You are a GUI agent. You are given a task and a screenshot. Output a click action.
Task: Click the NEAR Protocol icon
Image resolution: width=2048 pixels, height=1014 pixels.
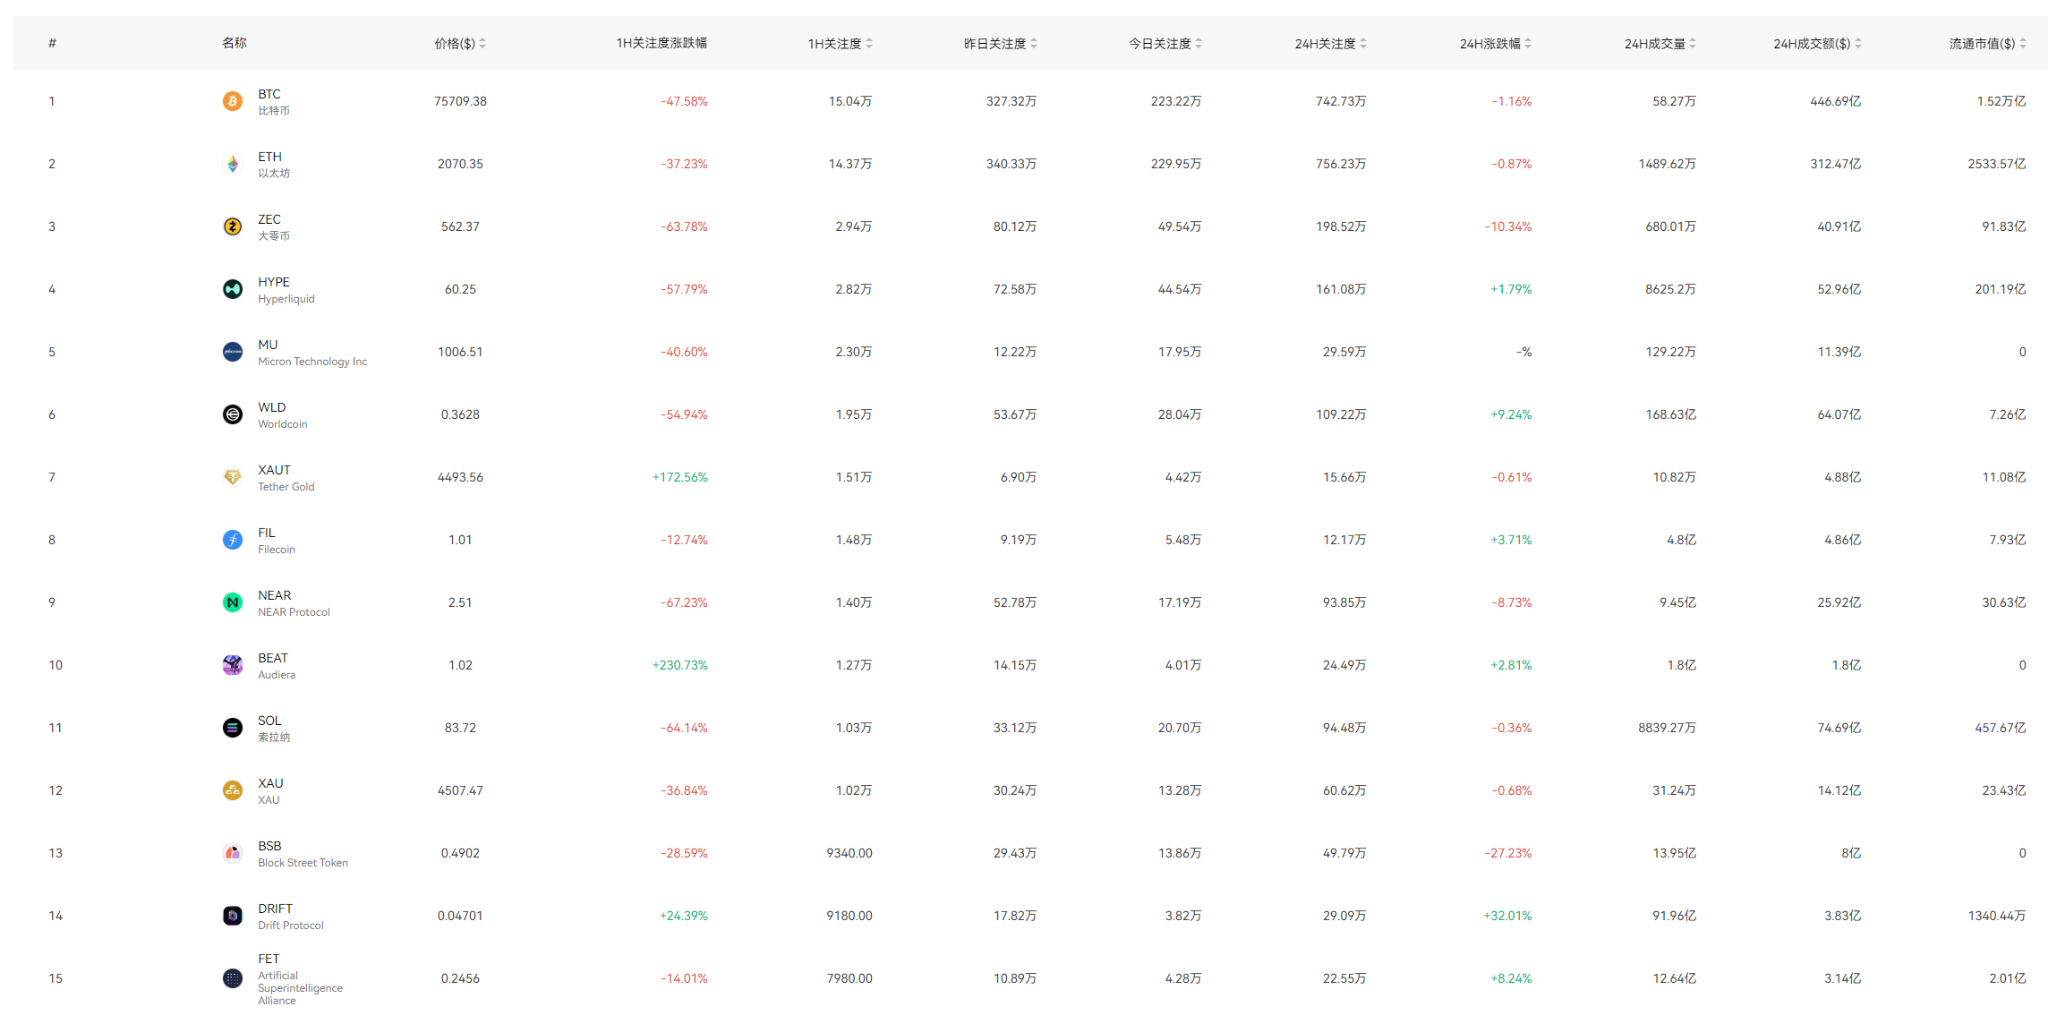[232, 603]
